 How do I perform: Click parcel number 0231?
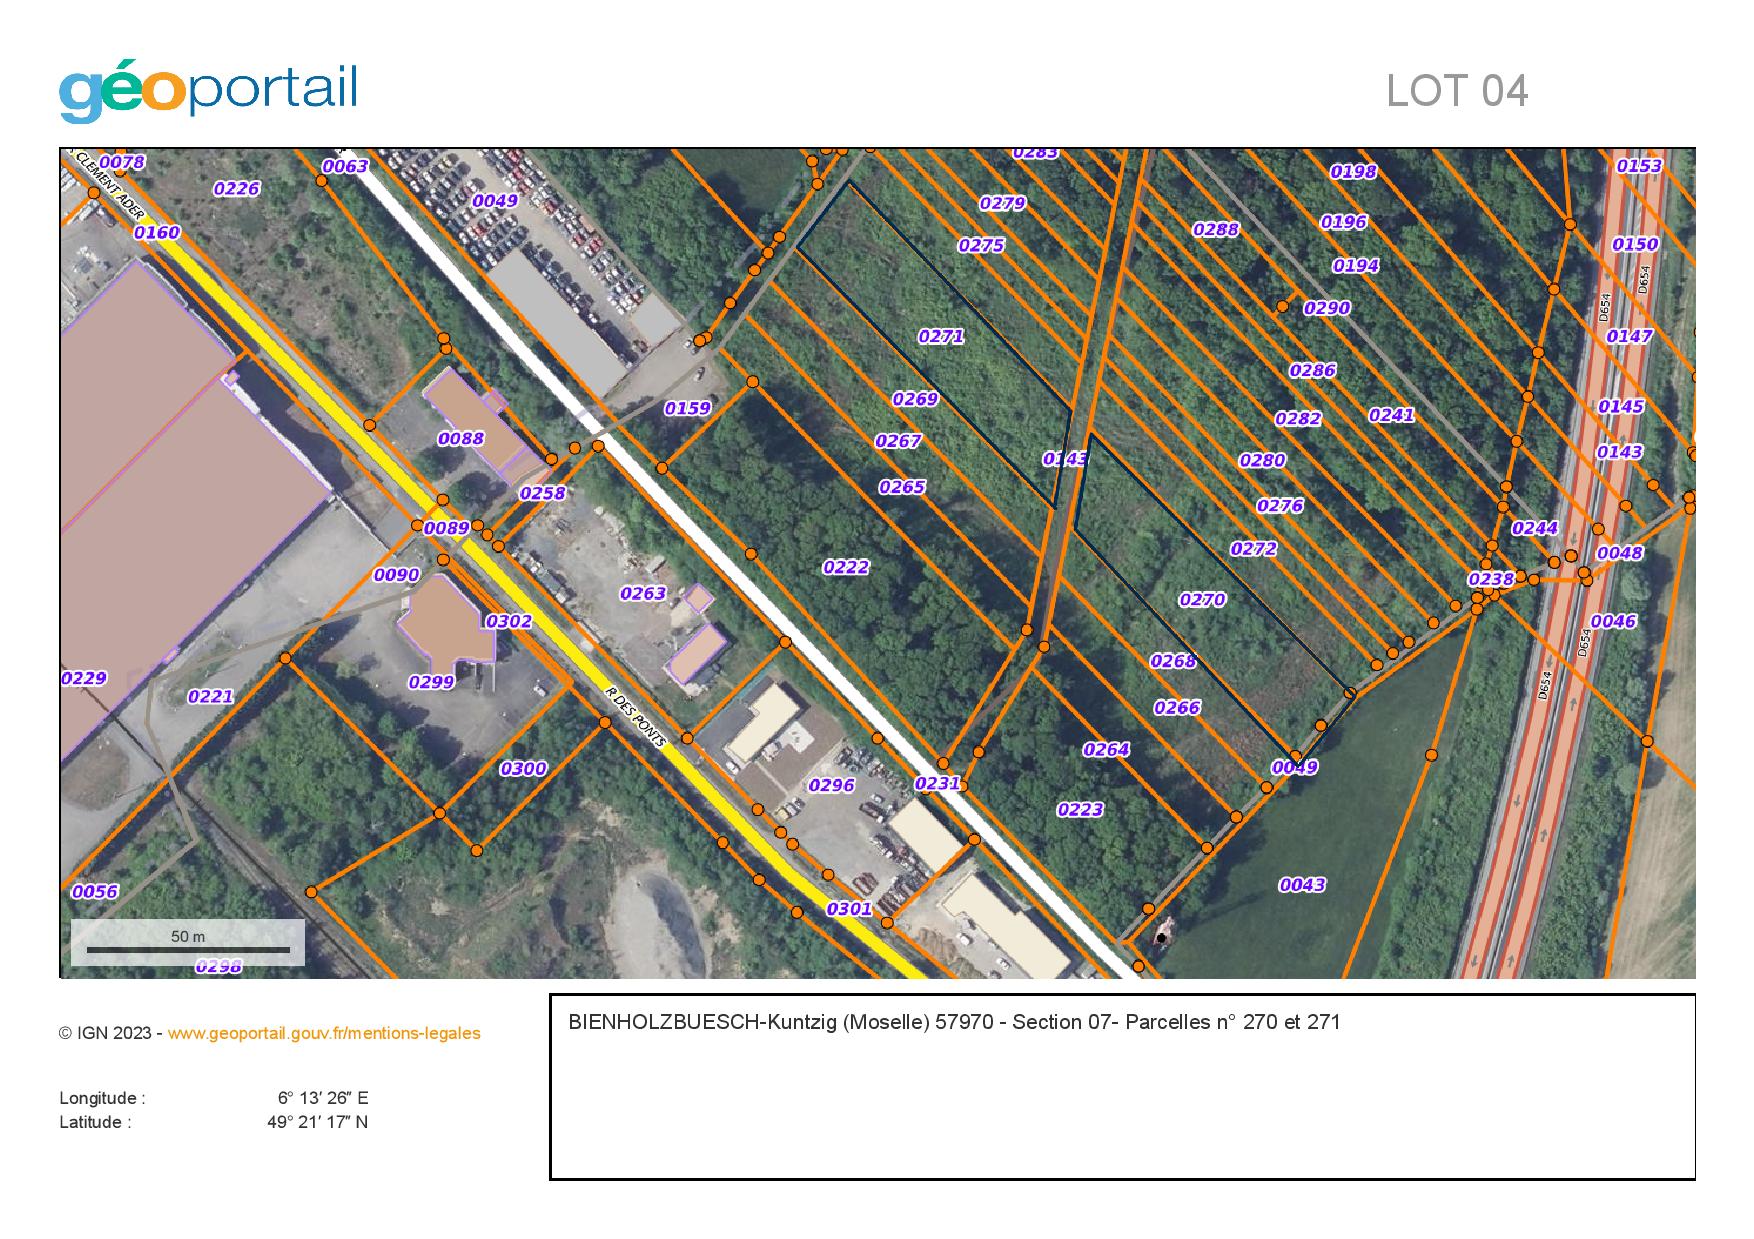point(938,783)
